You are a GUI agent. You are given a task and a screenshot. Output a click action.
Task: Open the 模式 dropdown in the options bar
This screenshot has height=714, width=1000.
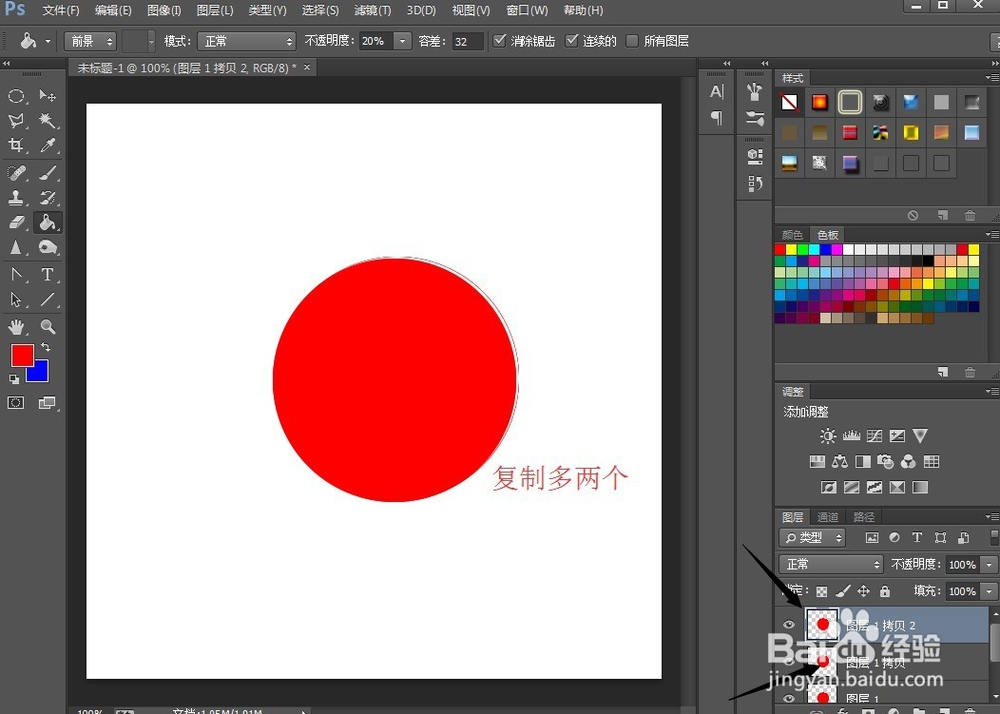pos(246,41)
